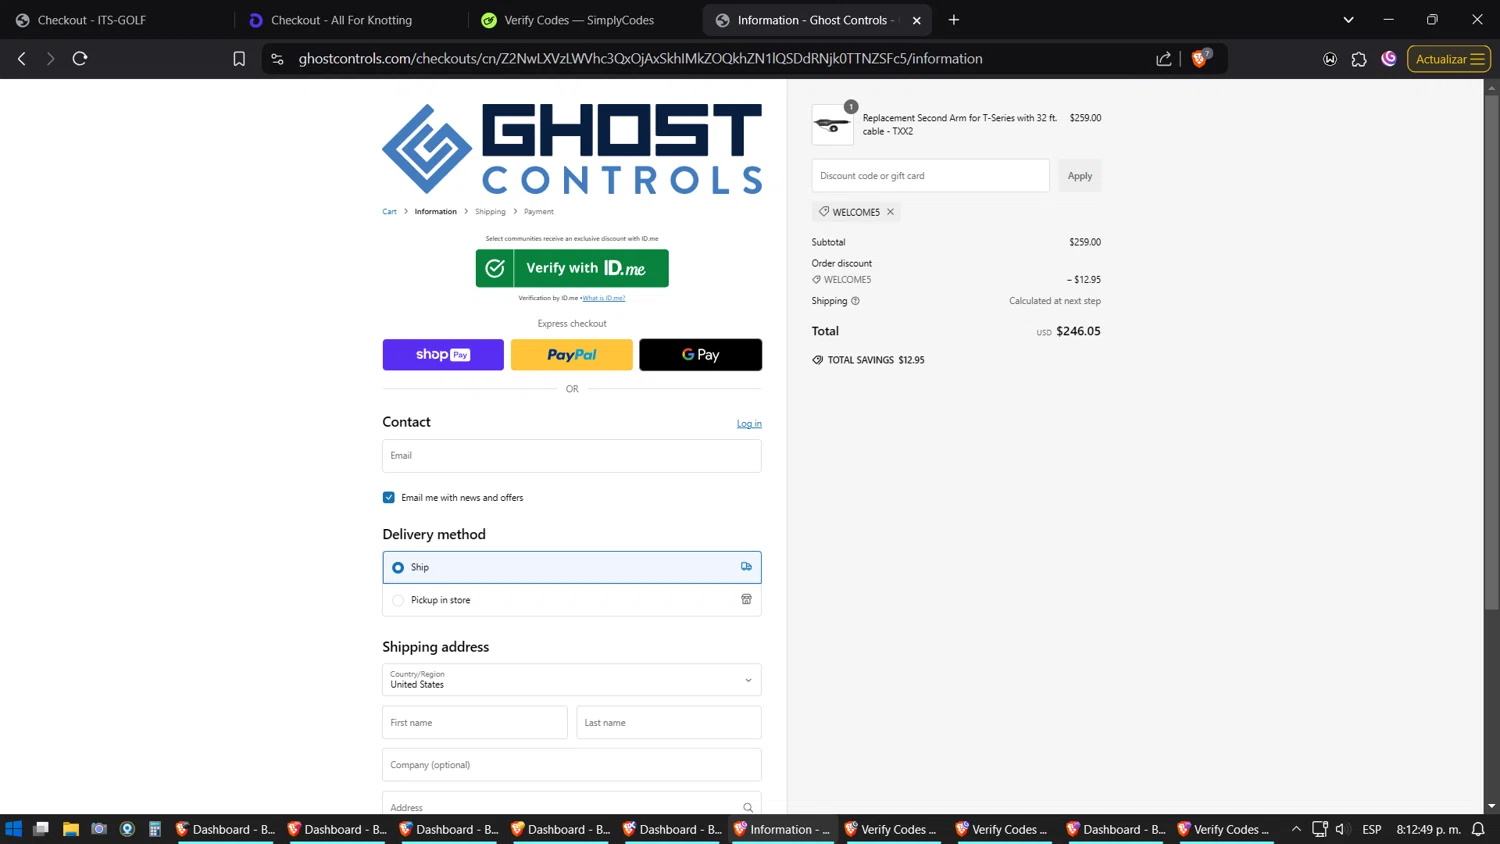Image resolution: width=1500 pixels, height=844 pixels.
Task: Open a new browser tab
Action: [x=954, y=20]
